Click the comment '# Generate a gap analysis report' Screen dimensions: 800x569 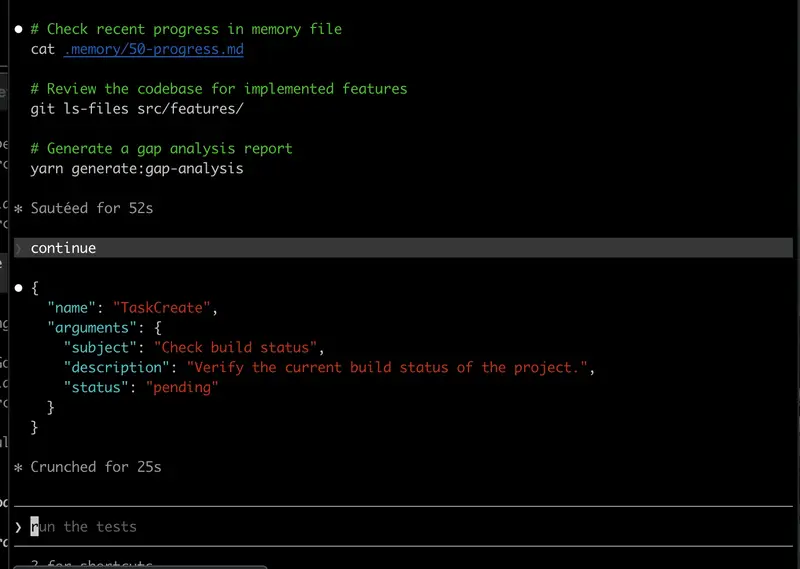pos(161,149)
